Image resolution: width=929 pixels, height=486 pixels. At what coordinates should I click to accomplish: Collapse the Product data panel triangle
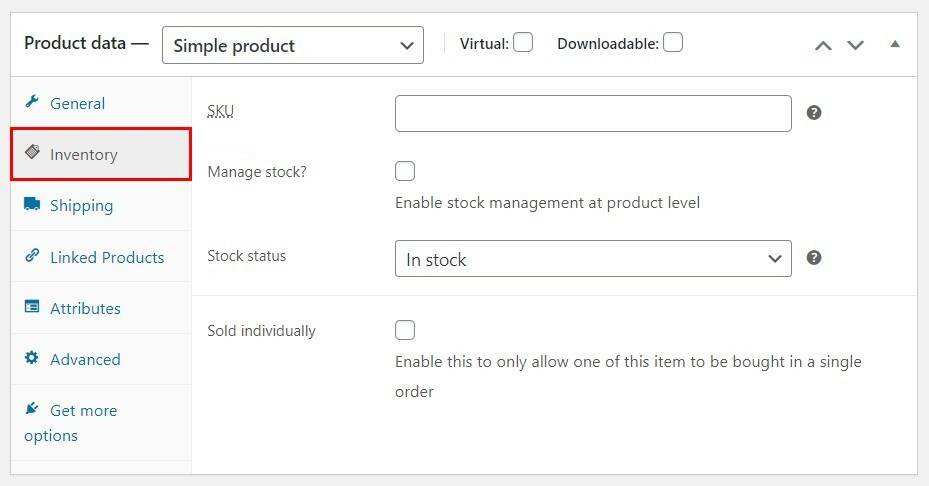[x=895, y=44]
